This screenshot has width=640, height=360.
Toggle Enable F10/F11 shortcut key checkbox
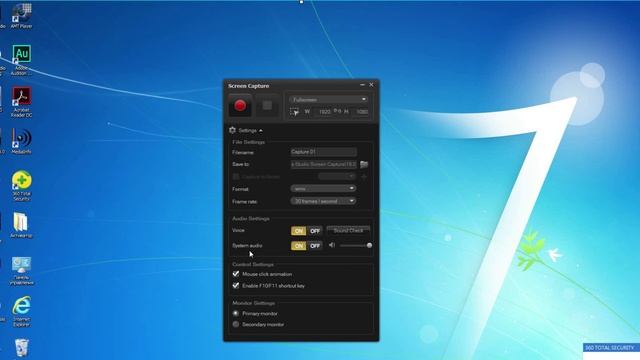pyautogui.click(x=236, y=286)
